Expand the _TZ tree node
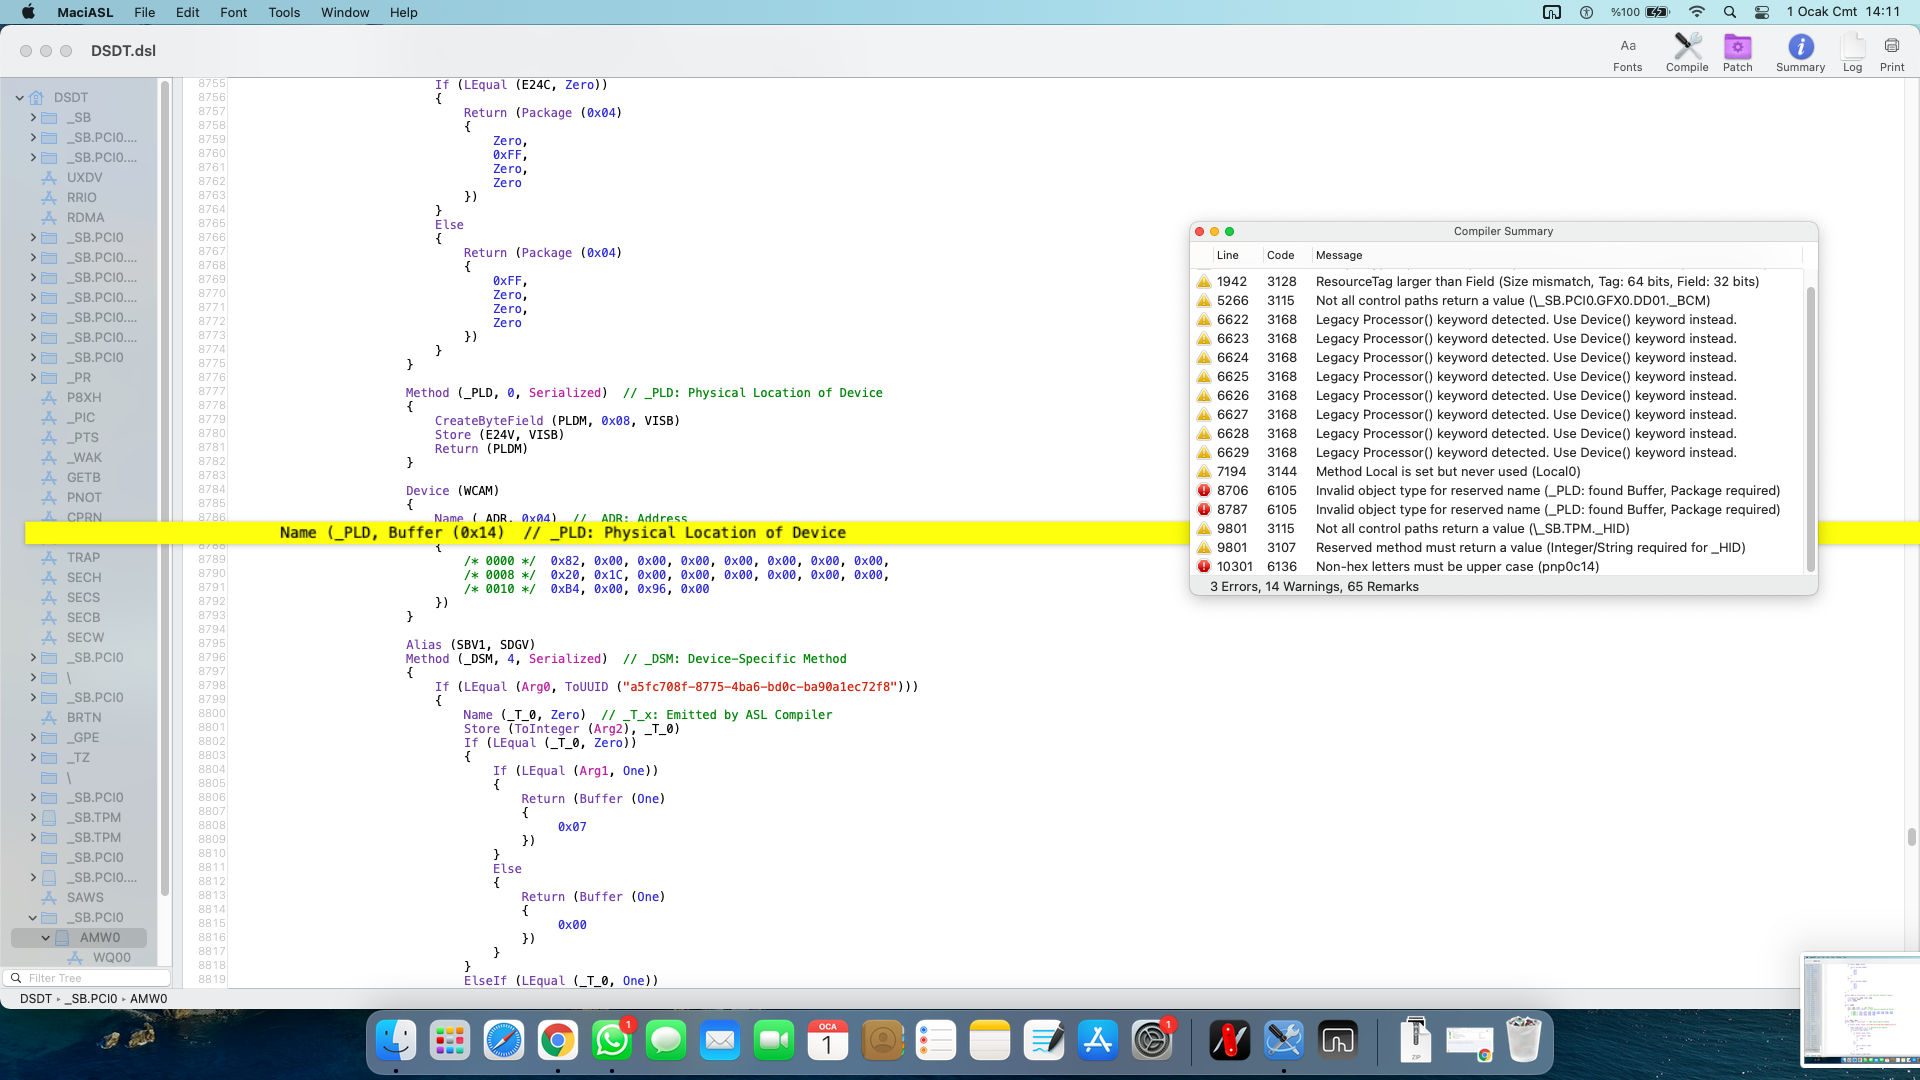Viewport: 1920px width, 1080px height. (x=33, y=757)
